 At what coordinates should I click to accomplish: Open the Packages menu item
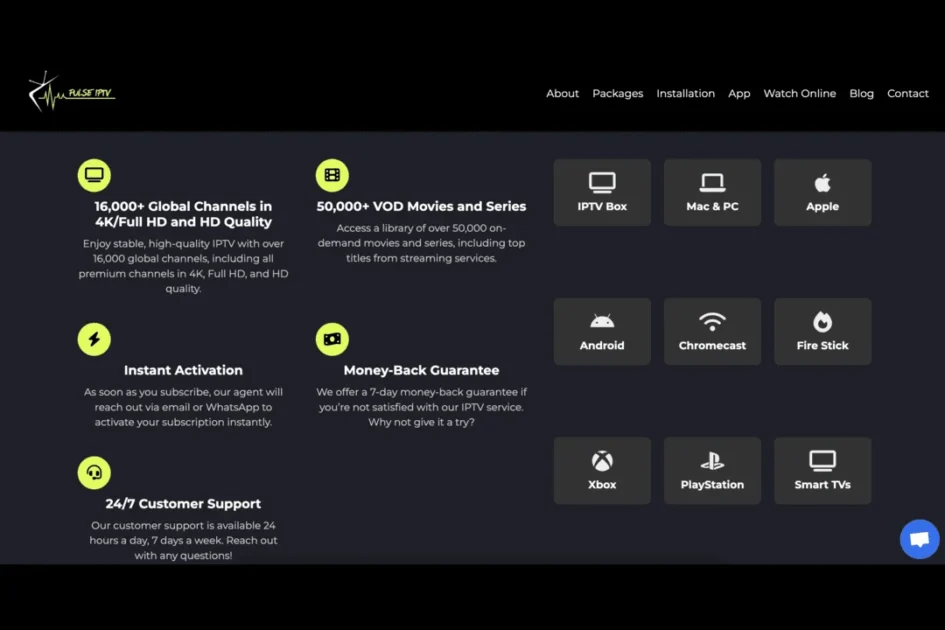(x=617, y=93)
